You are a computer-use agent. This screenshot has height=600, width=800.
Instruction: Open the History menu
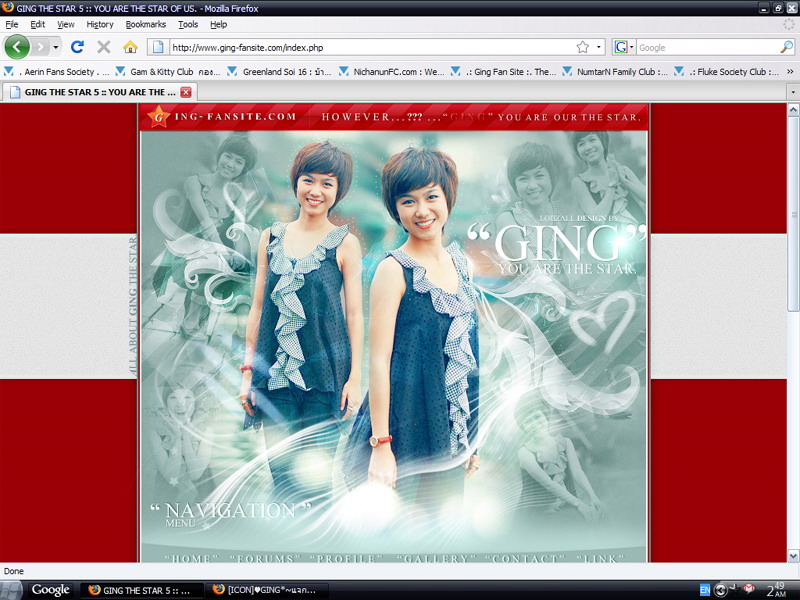(x=100, y=24)
